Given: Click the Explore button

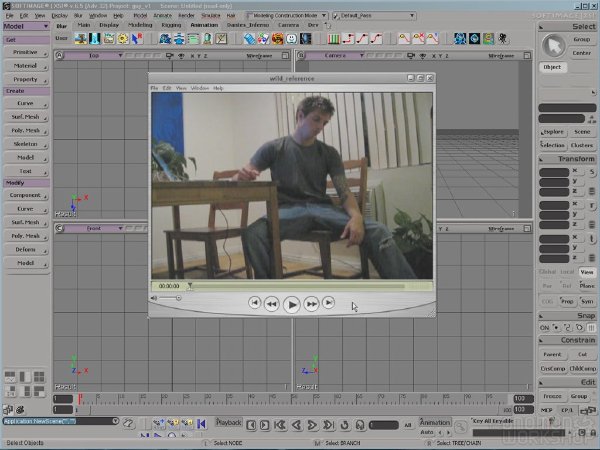Looking at the screenshot, I should [552, 132].
